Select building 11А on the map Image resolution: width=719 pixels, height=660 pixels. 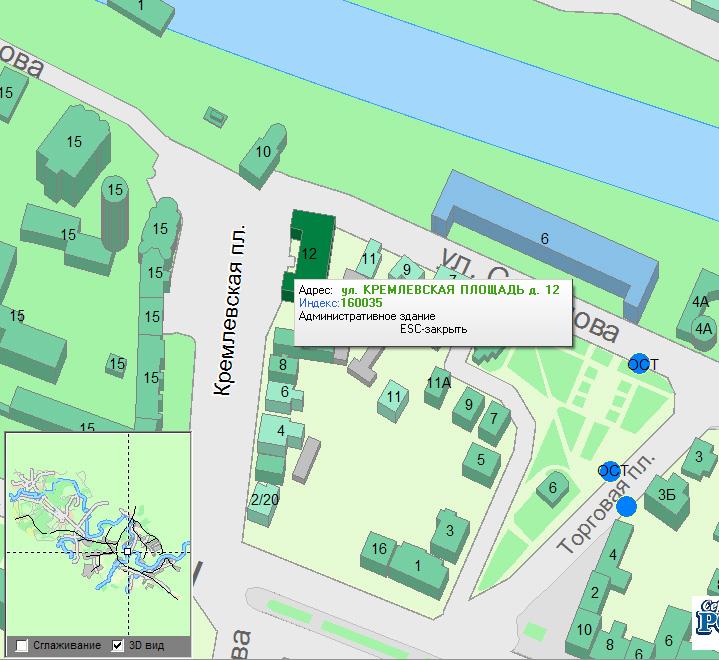coord(438,385)
